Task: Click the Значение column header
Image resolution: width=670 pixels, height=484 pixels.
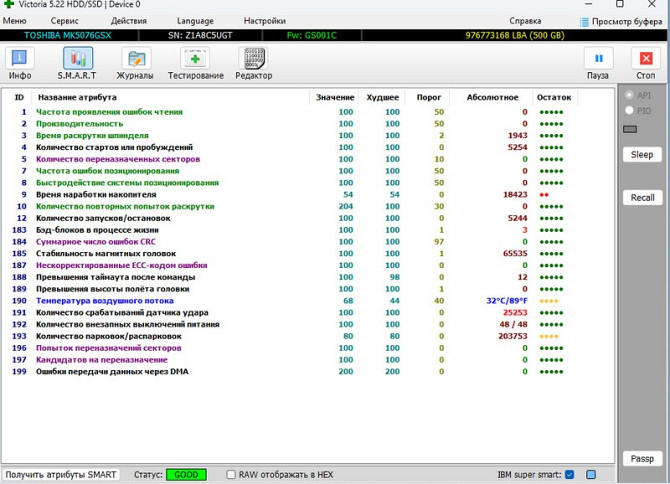Action: click(335, 97)
